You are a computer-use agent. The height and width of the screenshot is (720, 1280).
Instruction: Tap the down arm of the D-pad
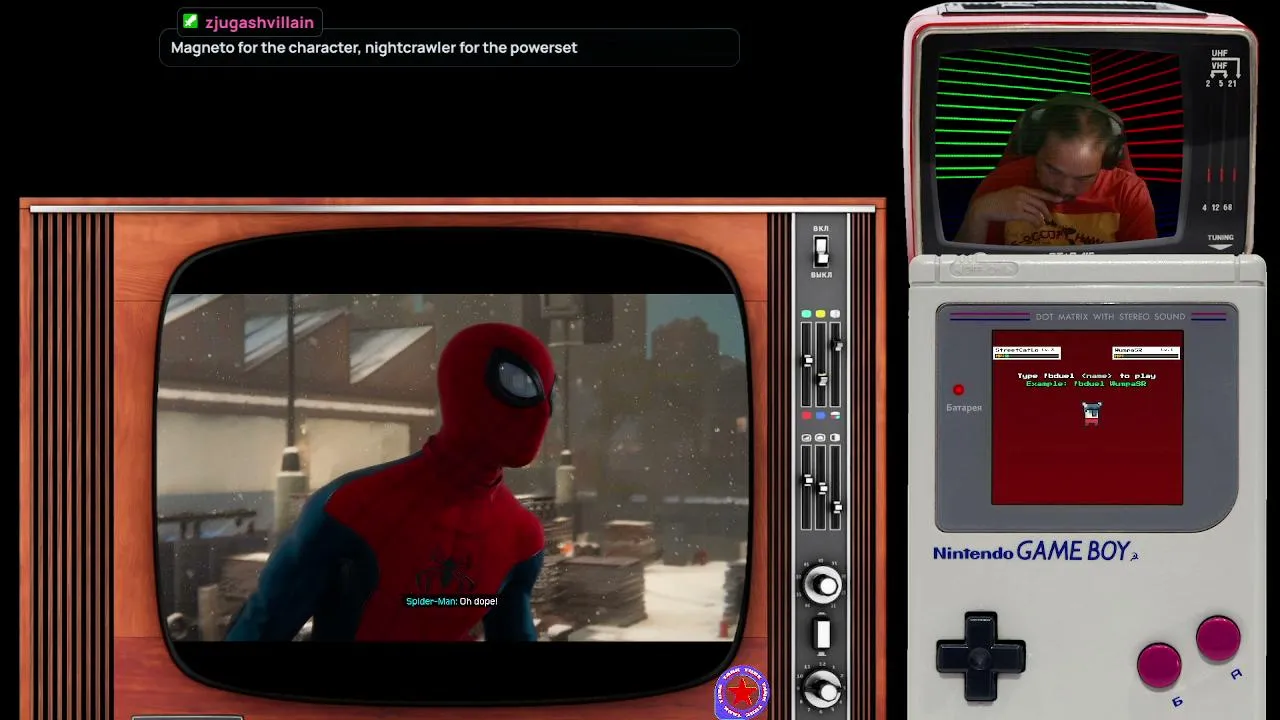(x=980, y=687)
